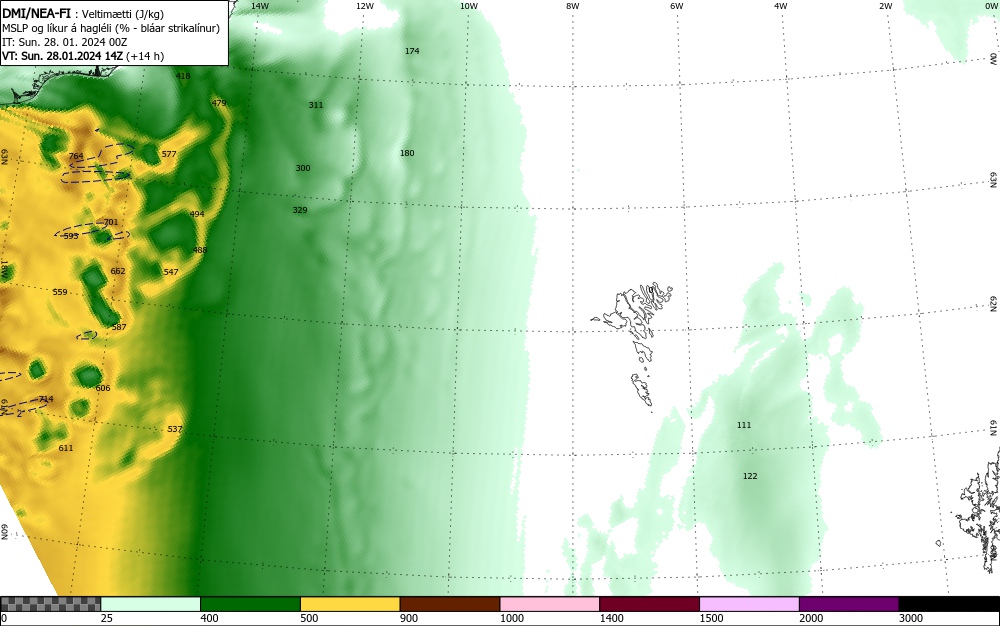Click the map value '611'
The height and width of the screenshot is (626, 1000).
pyautogui.click(x=66, y=449)
